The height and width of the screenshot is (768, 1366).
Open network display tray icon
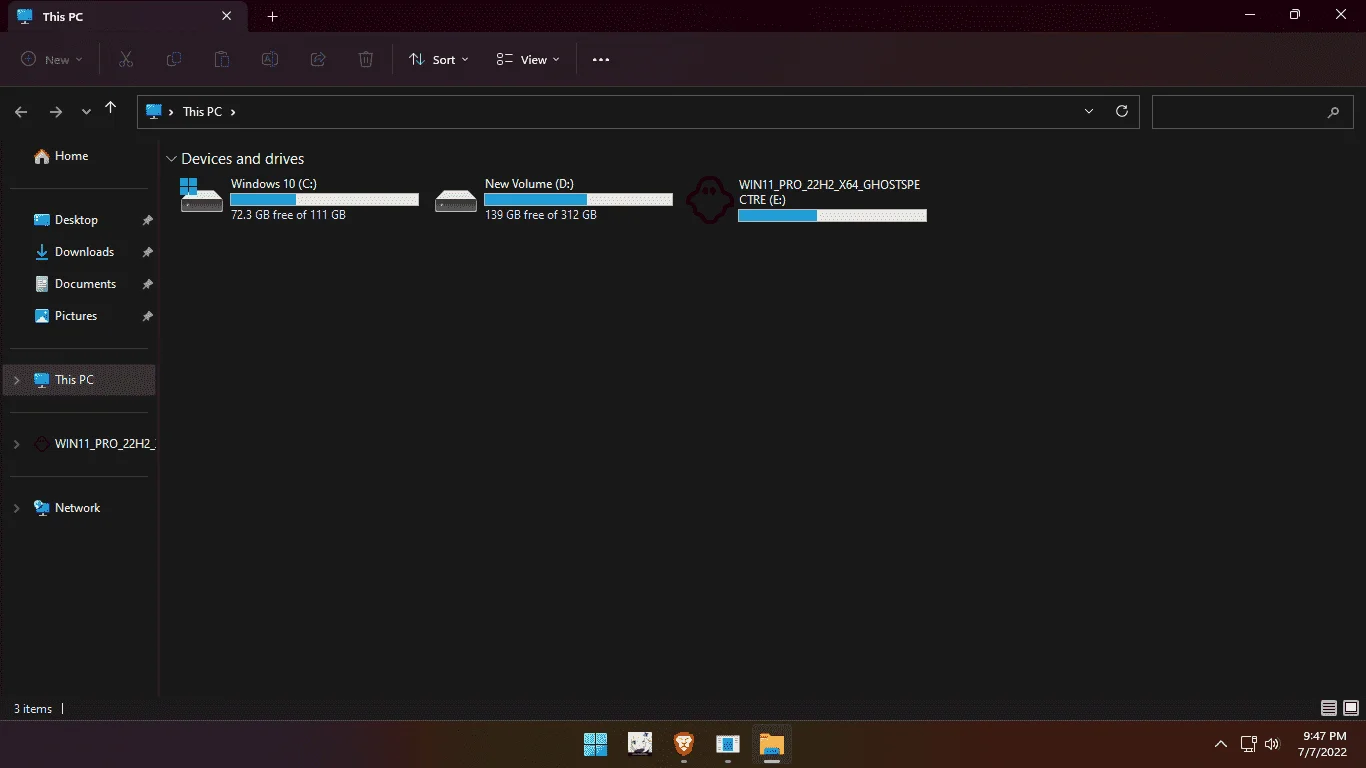tap(1248, 744)
